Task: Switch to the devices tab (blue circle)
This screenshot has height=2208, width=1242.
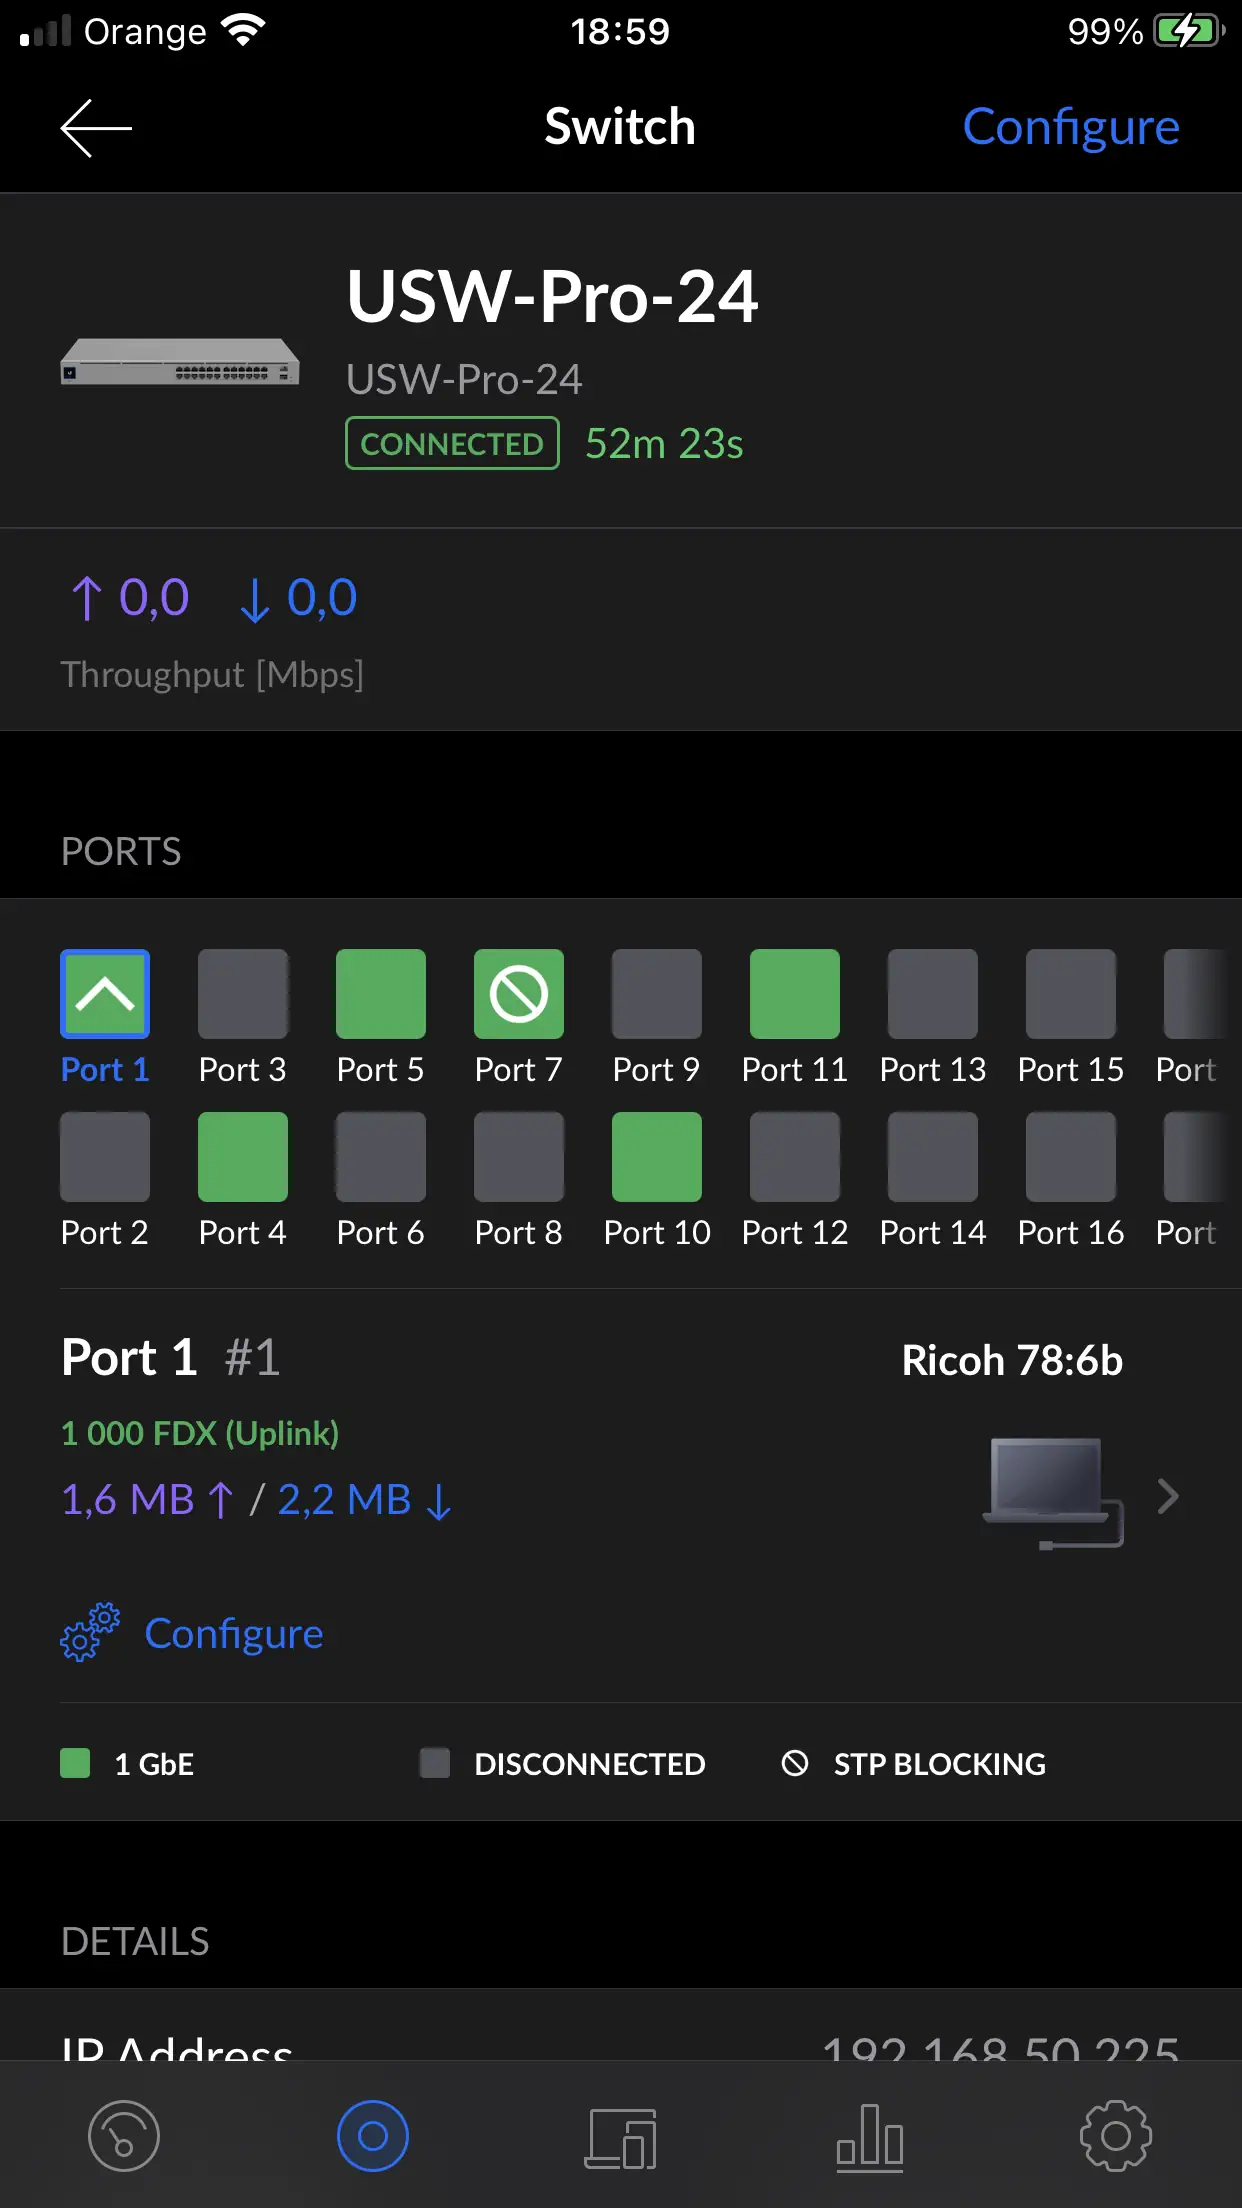Action: tap(373, 2136)
